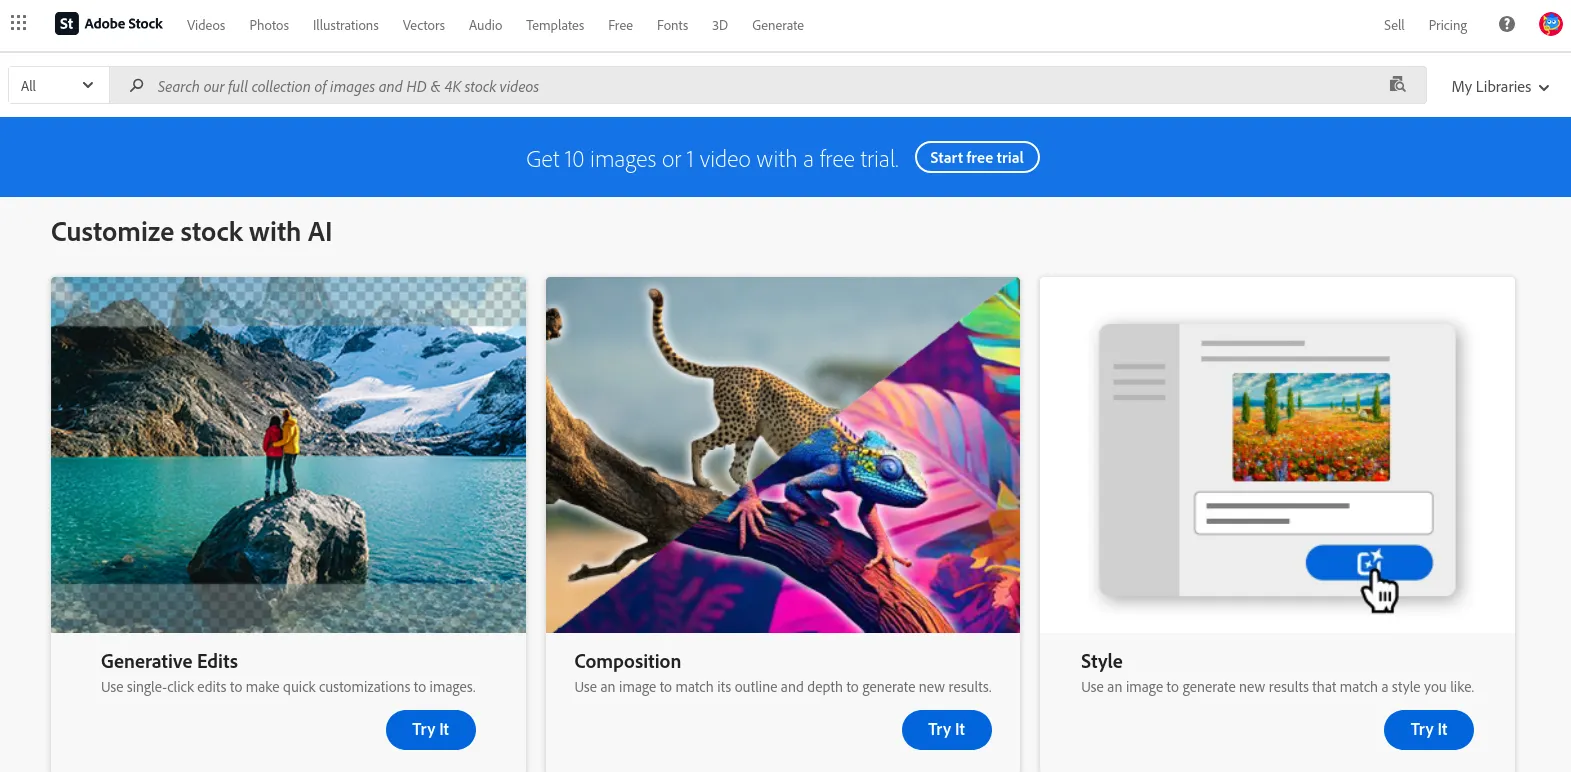Click 'match its outline and depth' description
This screenshot has width=1571, height=772.
click(x=783, y=687)
